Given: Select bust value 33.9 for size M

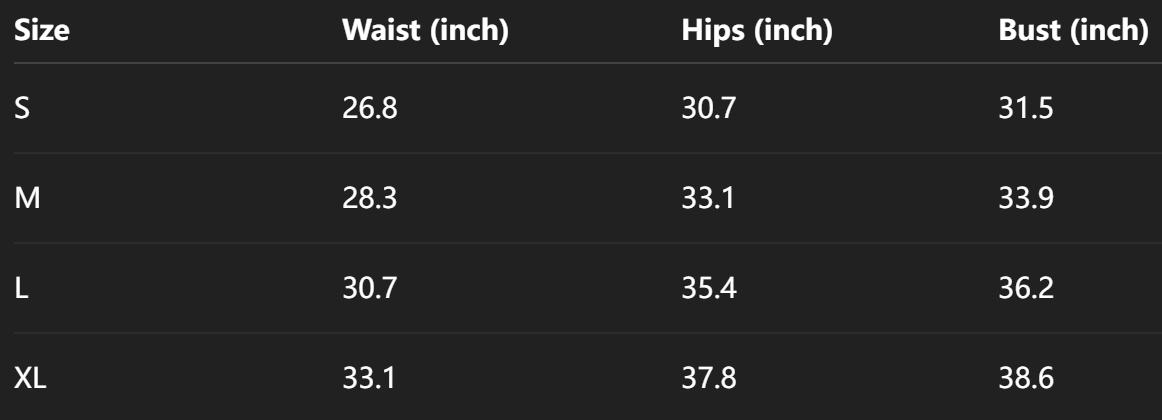Looking at the screenshot, I should 1026,197.
